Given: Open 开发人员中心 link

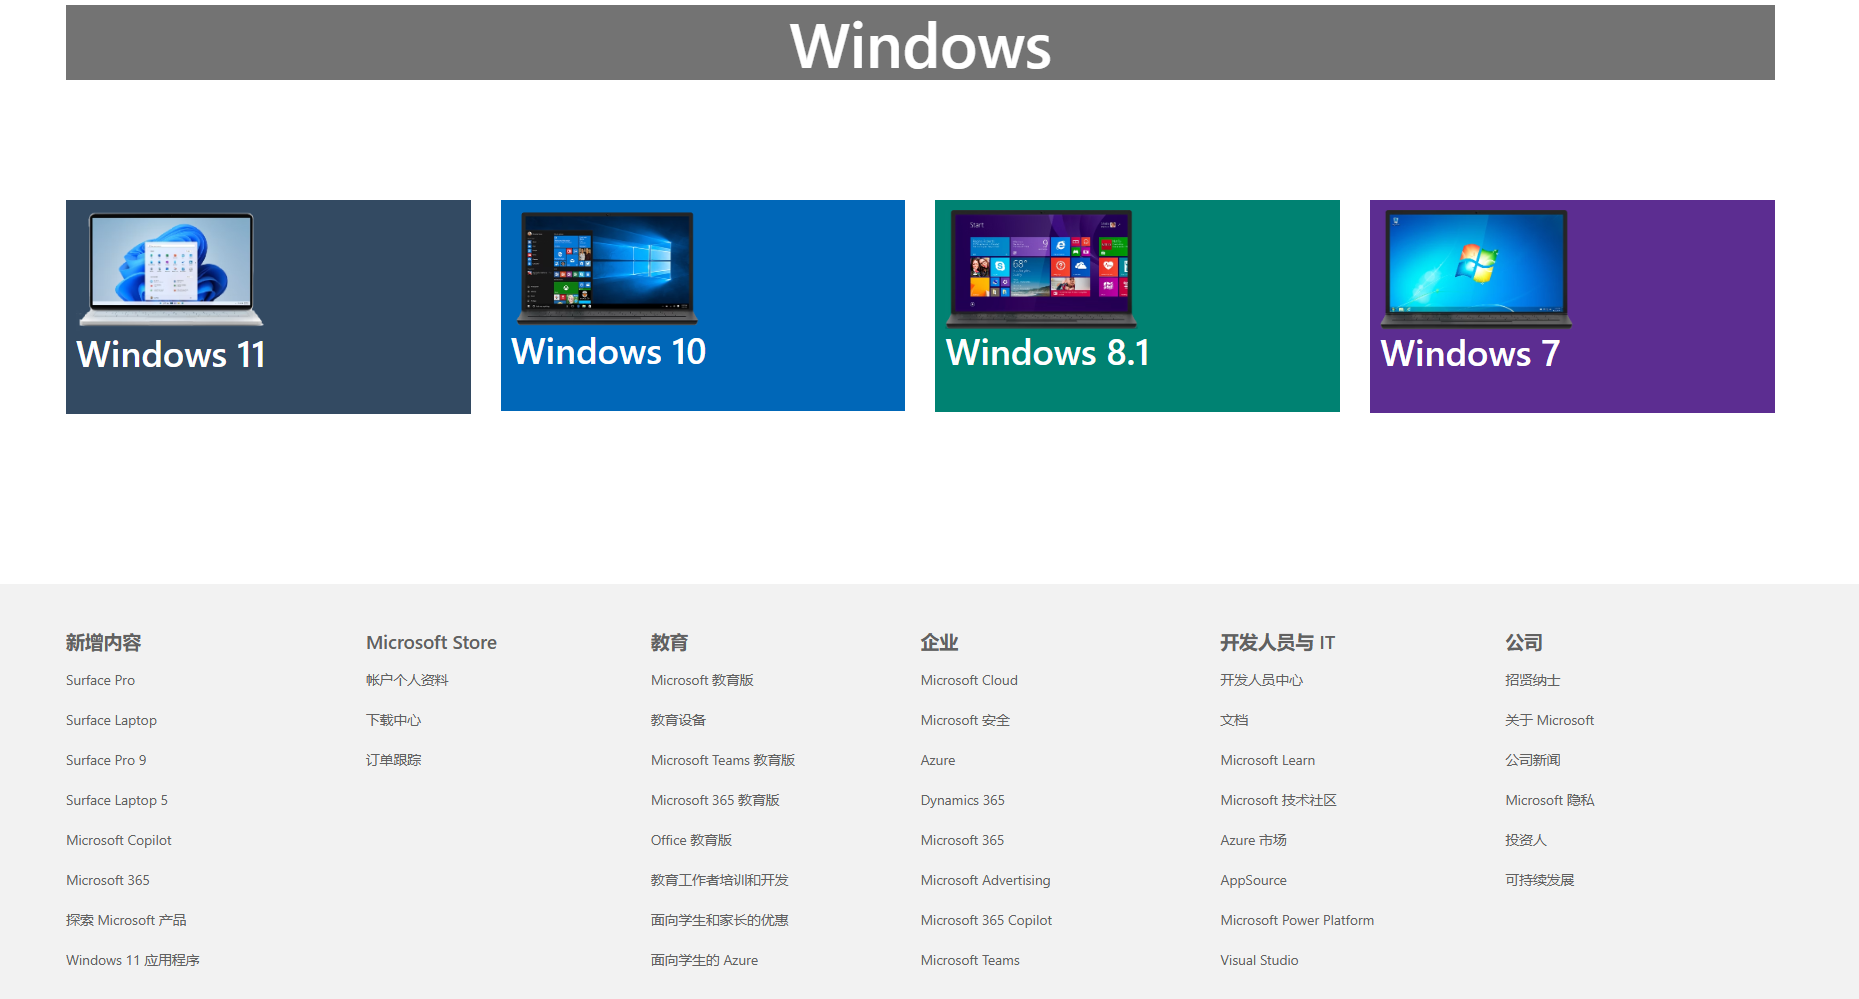Looking at the screenshot, I should 1261,680.
